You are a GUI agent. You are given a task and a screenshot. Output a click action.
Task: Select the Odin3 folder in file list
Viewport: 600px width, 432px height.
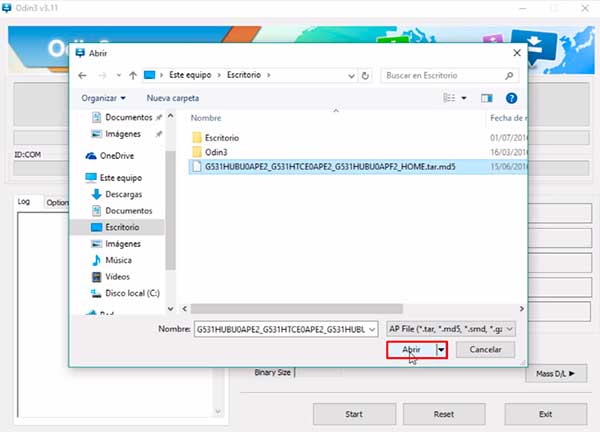pyautogui.click(x=210, y=152)
